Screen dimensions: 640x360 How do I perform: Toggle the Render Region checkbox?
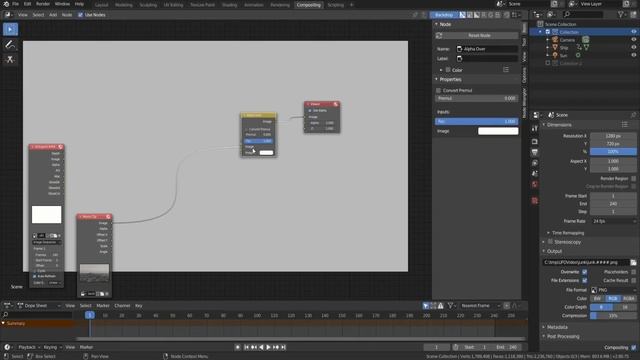(633, 178)
